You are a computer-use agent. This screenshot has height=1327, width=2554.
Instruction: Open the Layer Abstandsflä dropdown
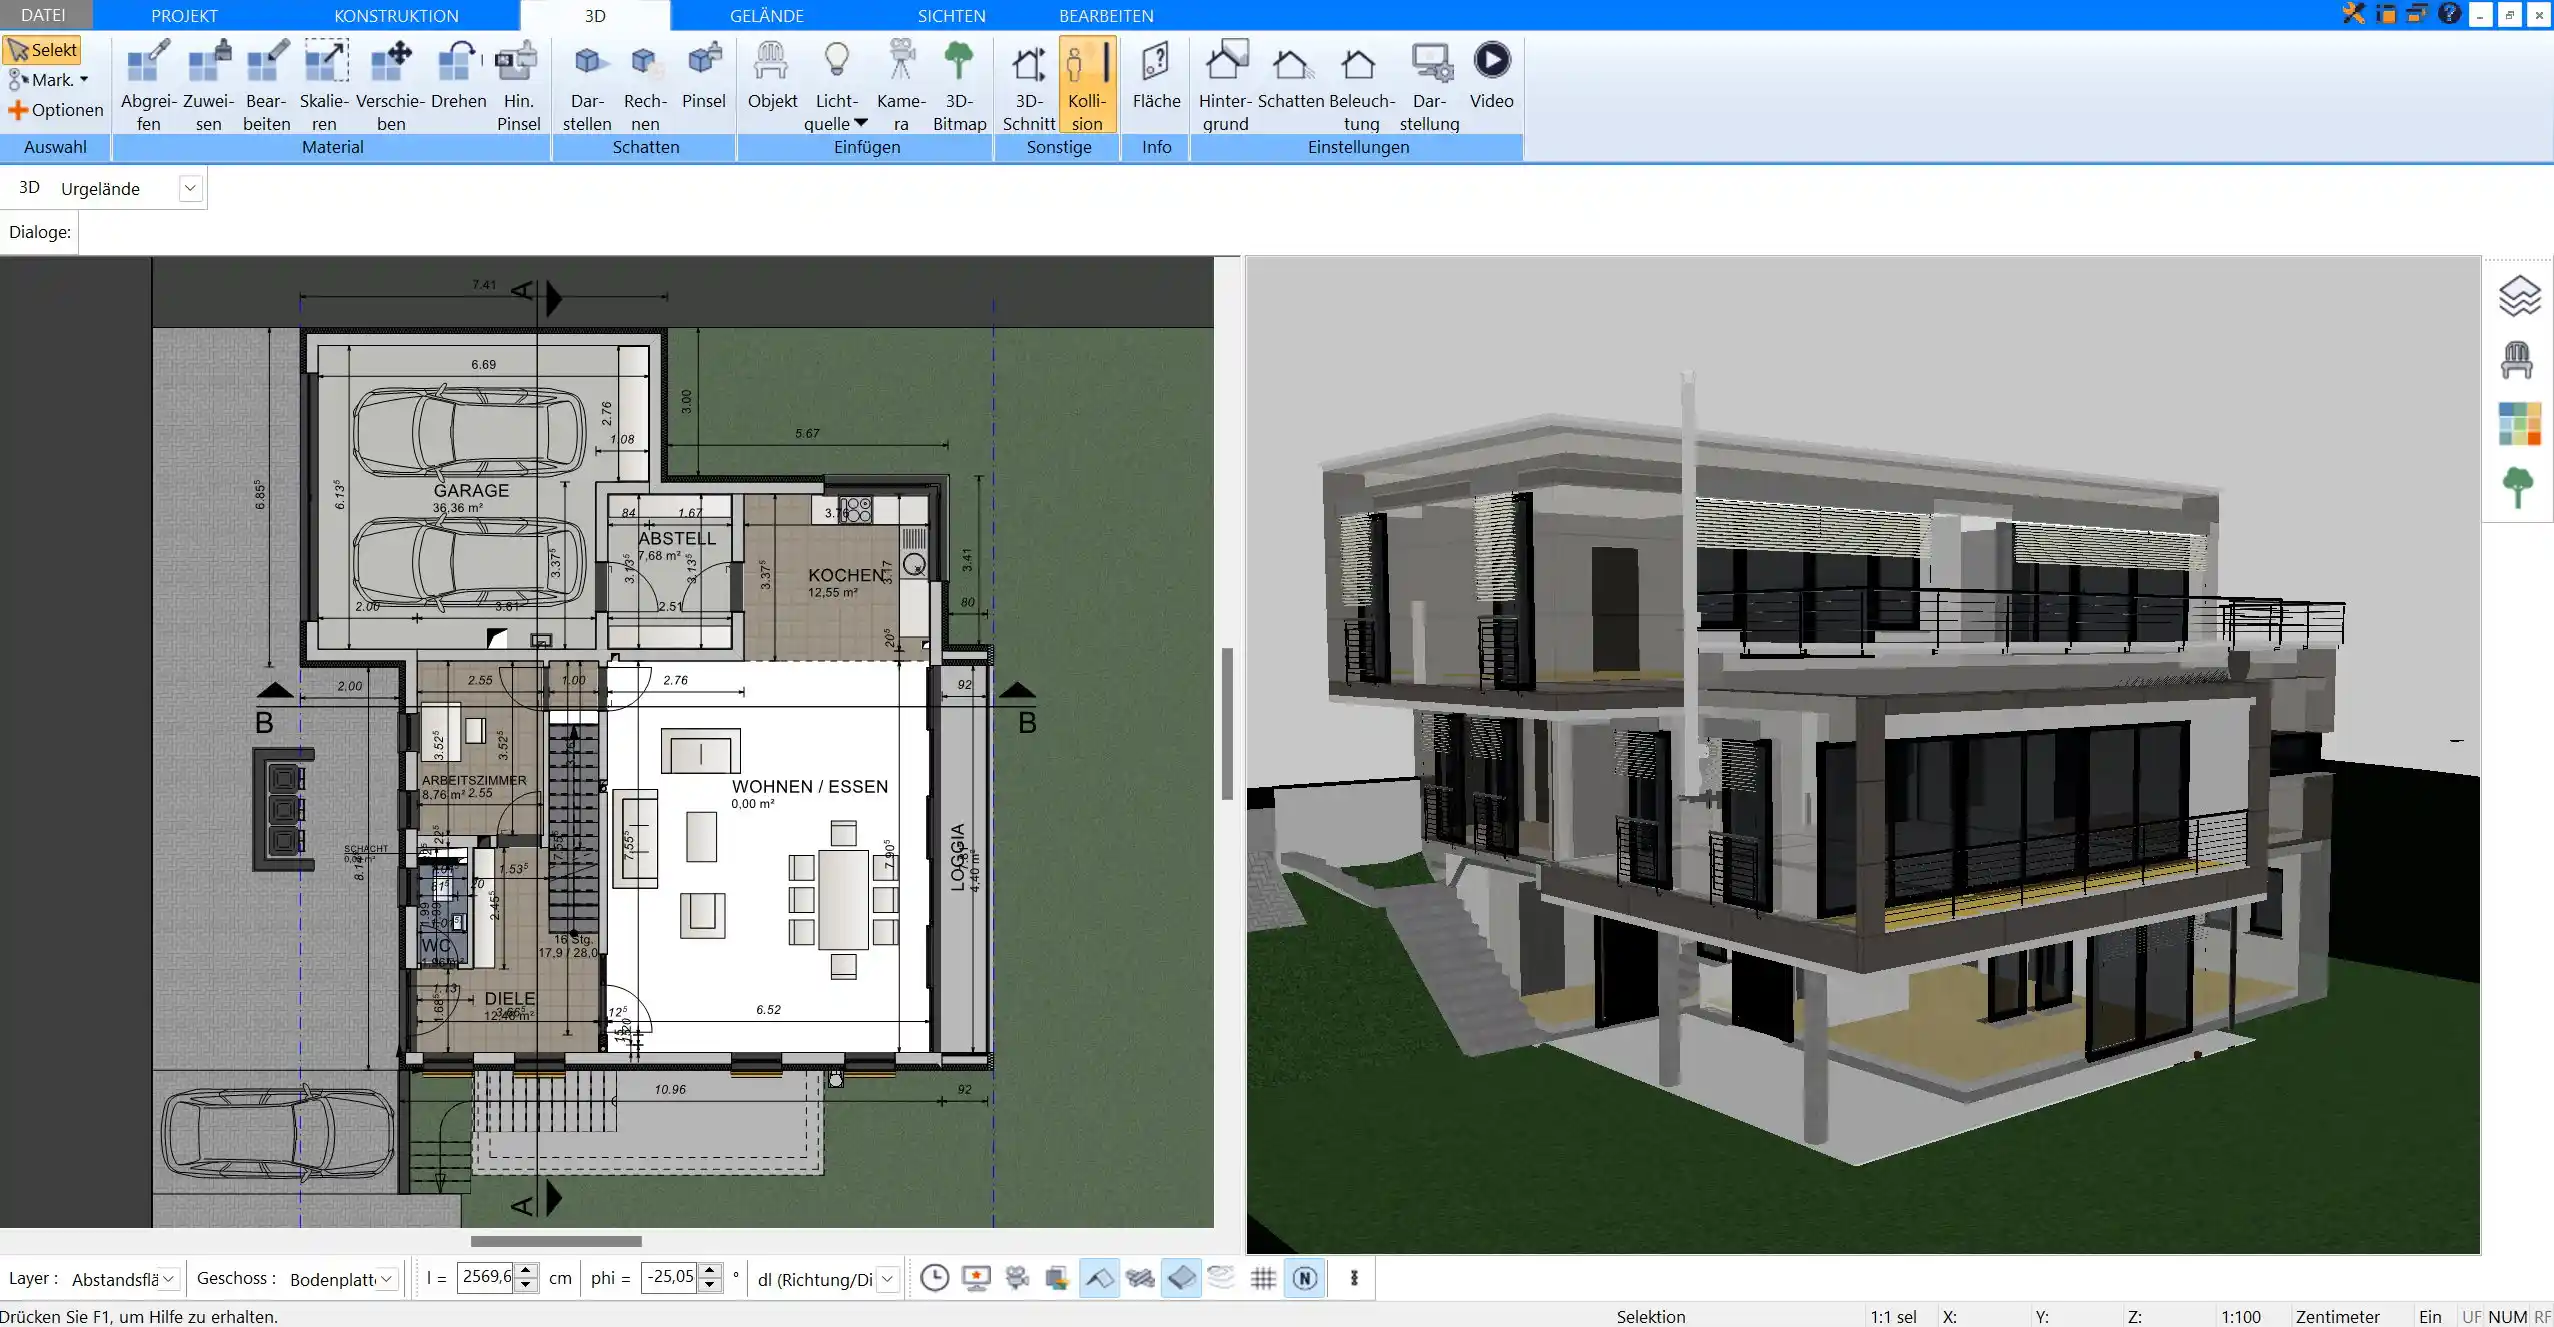[x=169, y=1279]
